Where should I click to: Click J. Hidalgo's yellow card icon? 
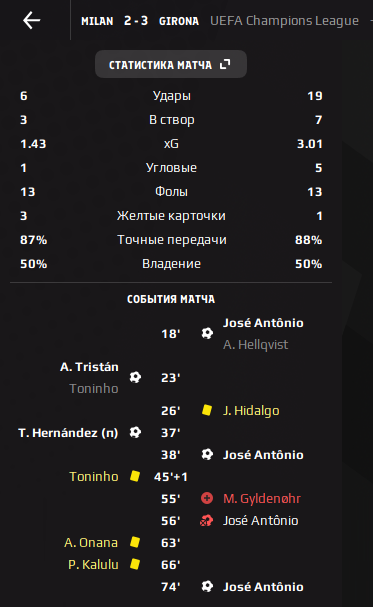click(207, 410)
